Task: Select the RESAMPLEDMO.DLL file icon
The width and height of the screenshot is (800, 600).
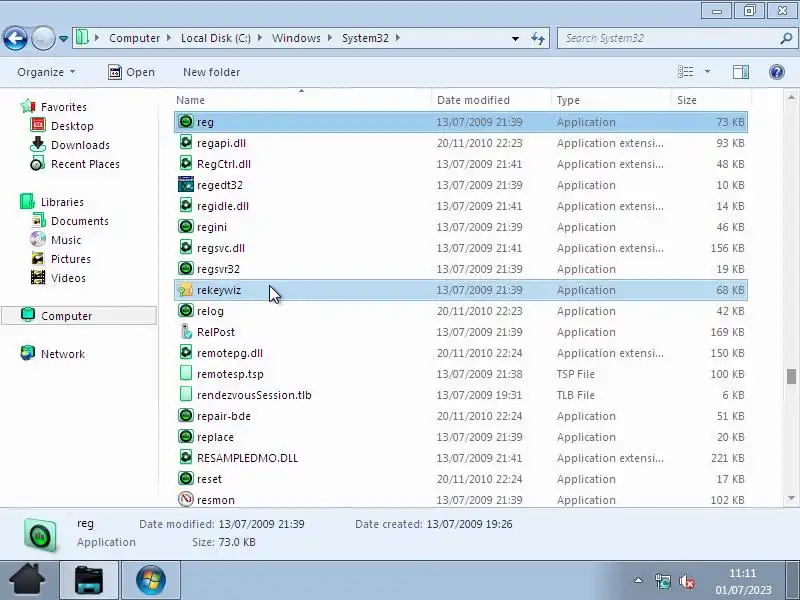Action: 186,458
